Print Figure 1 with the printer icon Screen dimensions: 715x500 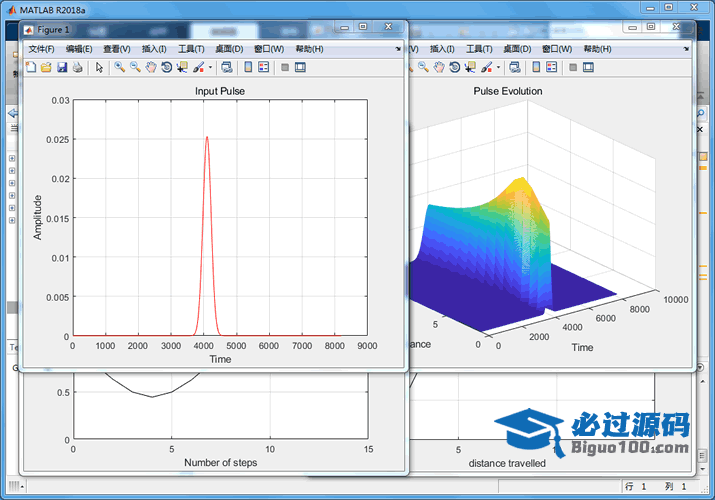(x=77, y=67)
